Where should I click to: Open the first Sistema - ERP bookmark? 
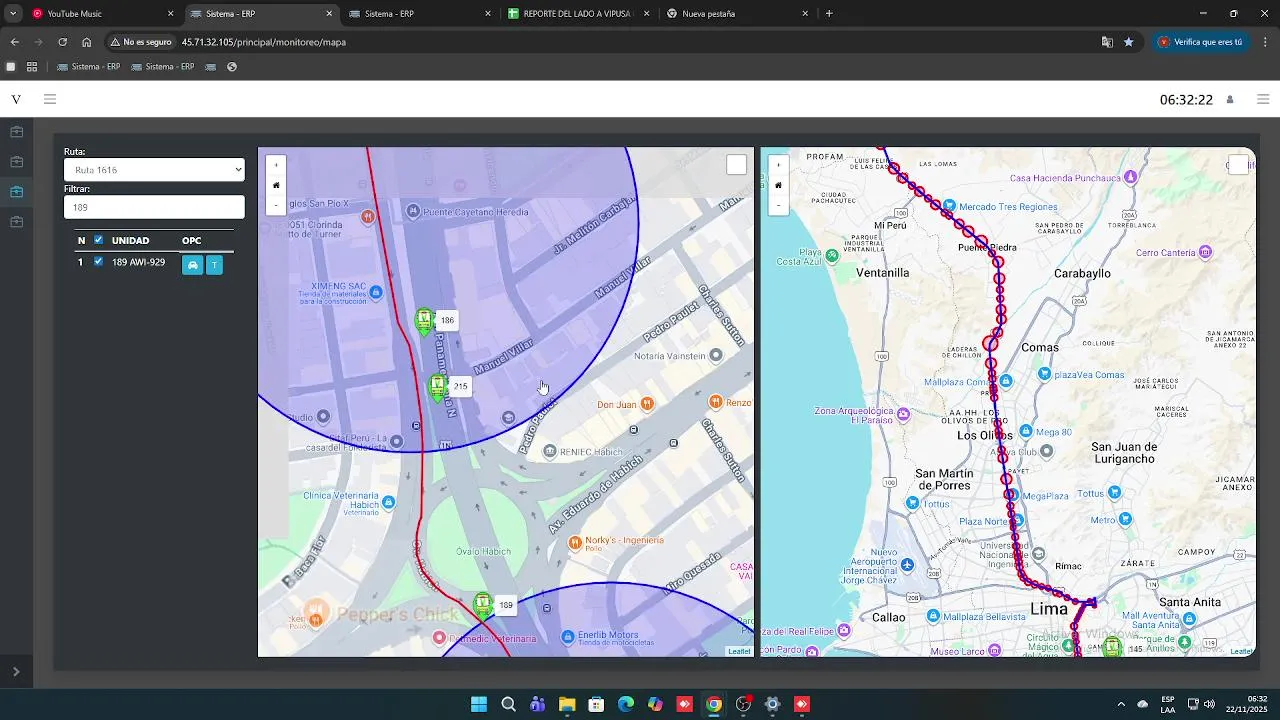coord(88,67)
